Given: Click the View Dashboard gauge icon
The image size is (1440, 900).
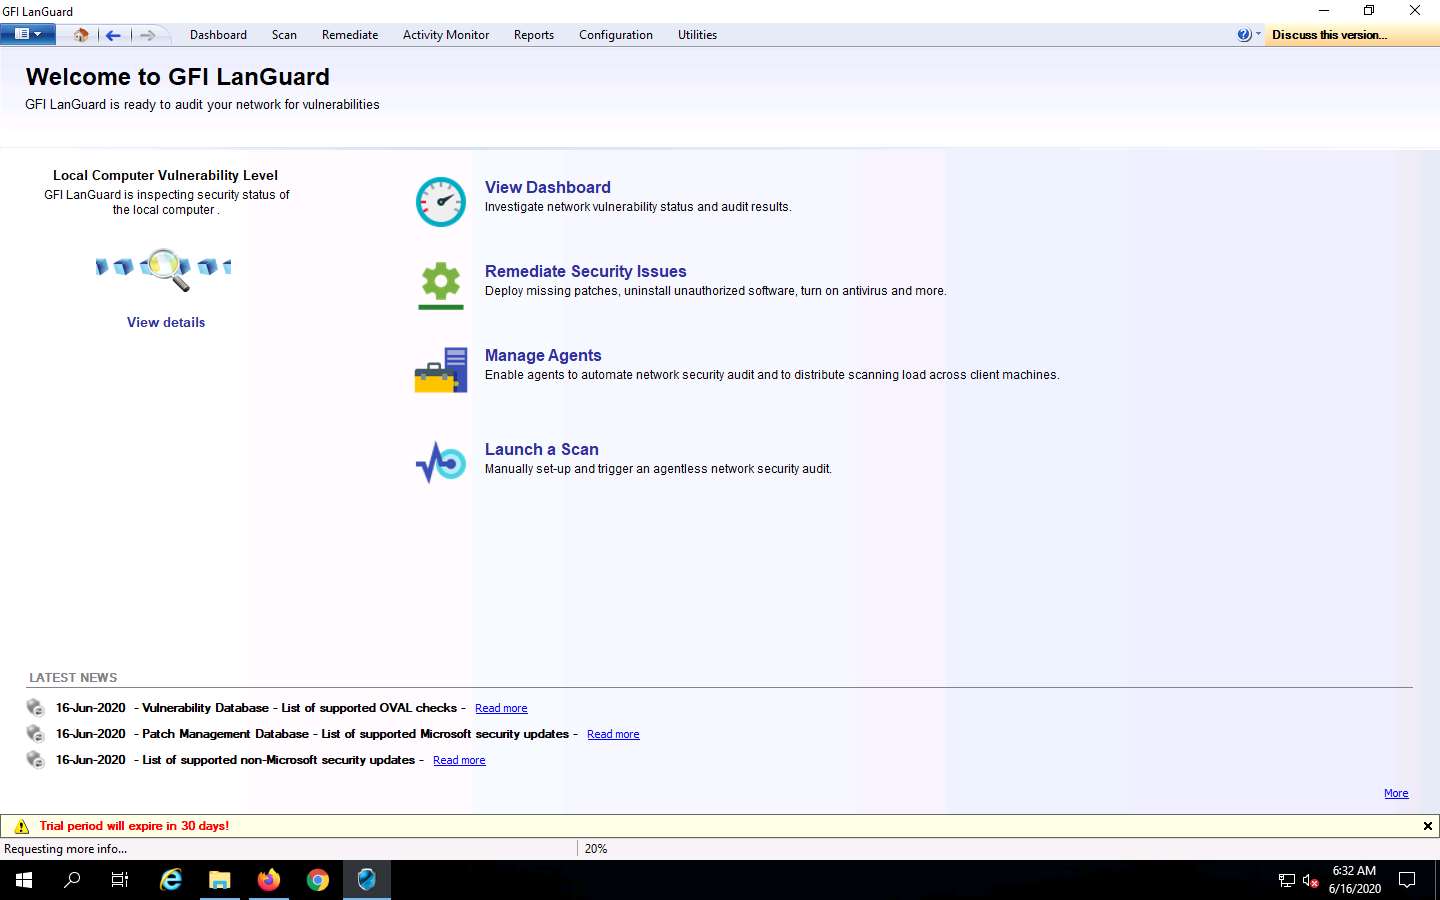Looking at the screenshot, I should click(441, 202).
